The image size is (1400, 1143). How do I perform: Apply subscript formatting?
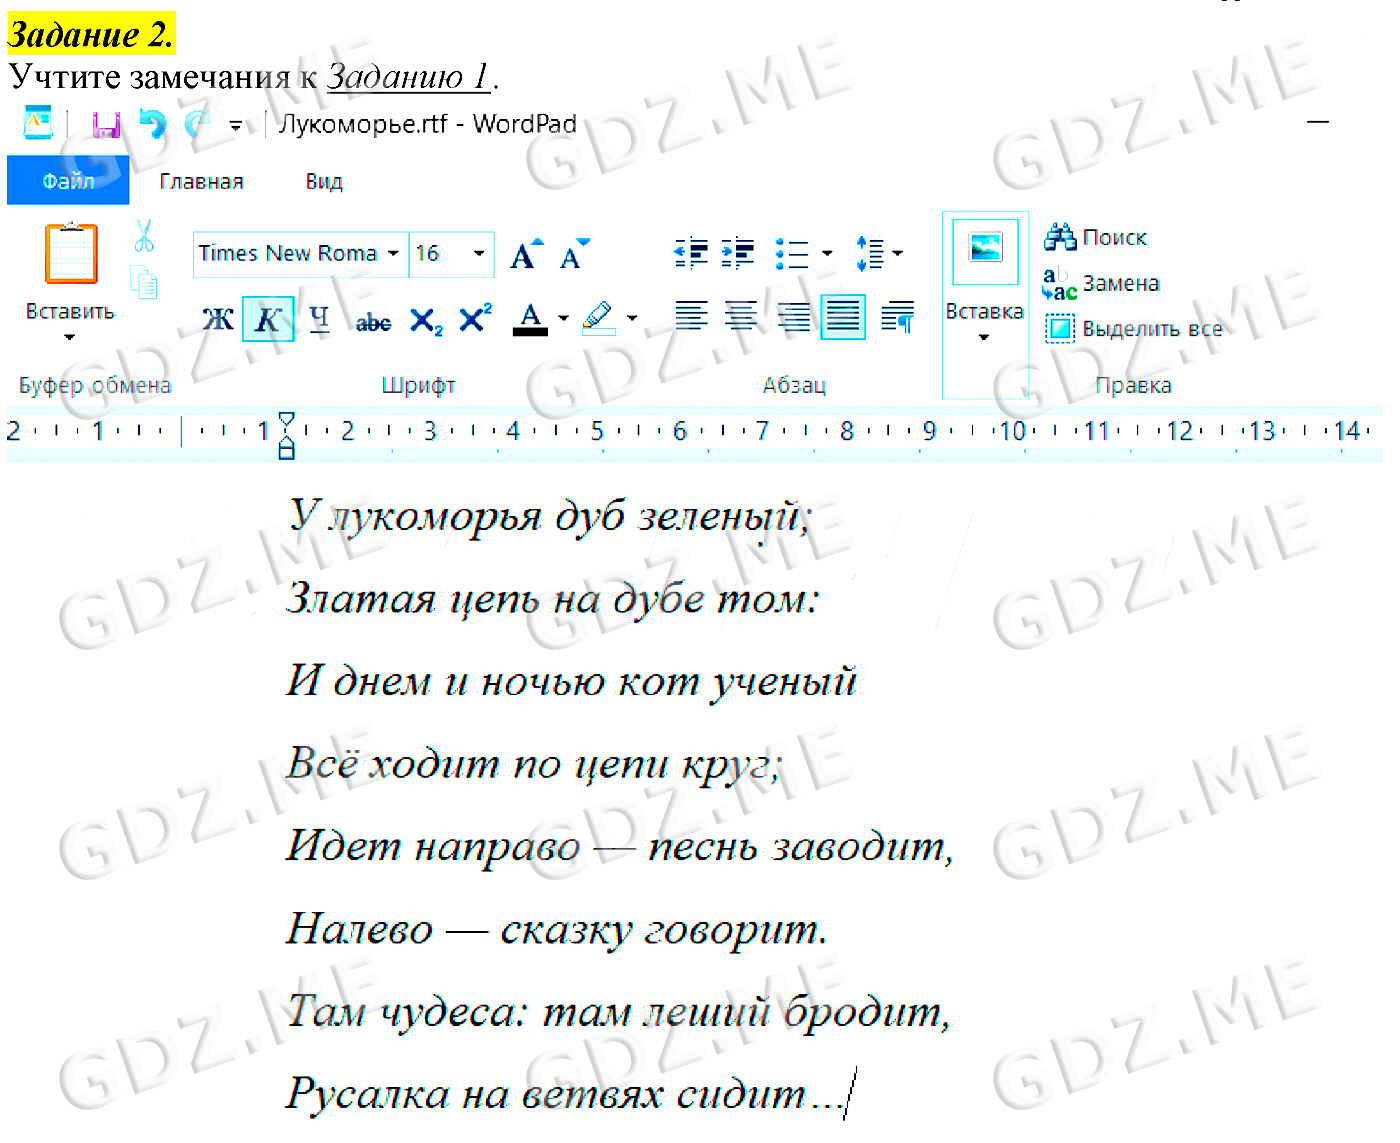(x=426, y=321)
